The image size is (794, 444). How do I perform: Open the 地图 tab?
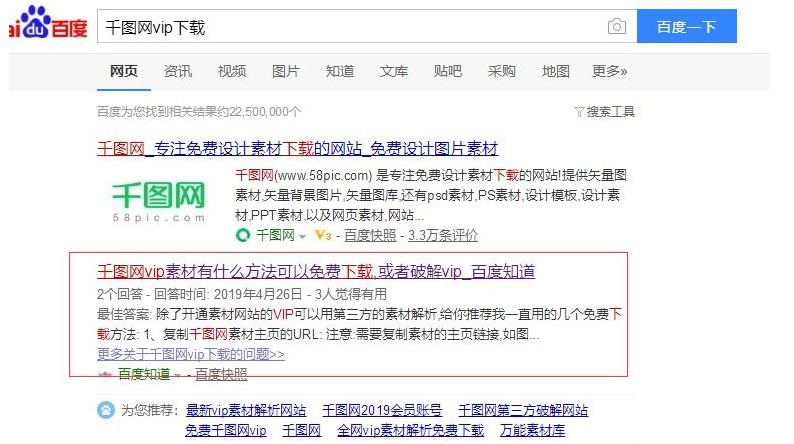click(555, 71)
